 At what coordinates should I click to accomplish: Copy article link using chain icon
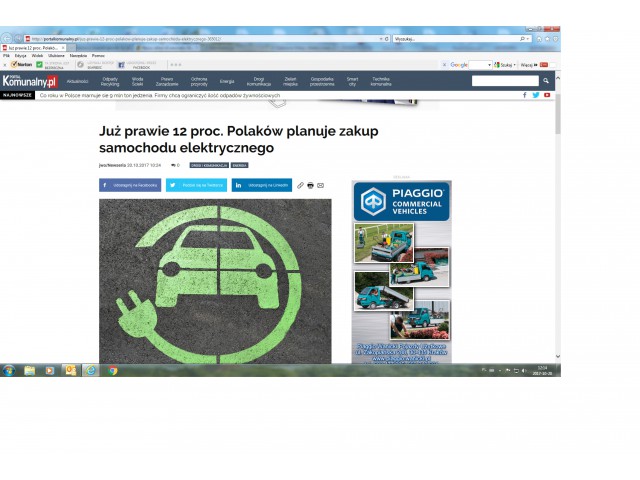[300, 185]
